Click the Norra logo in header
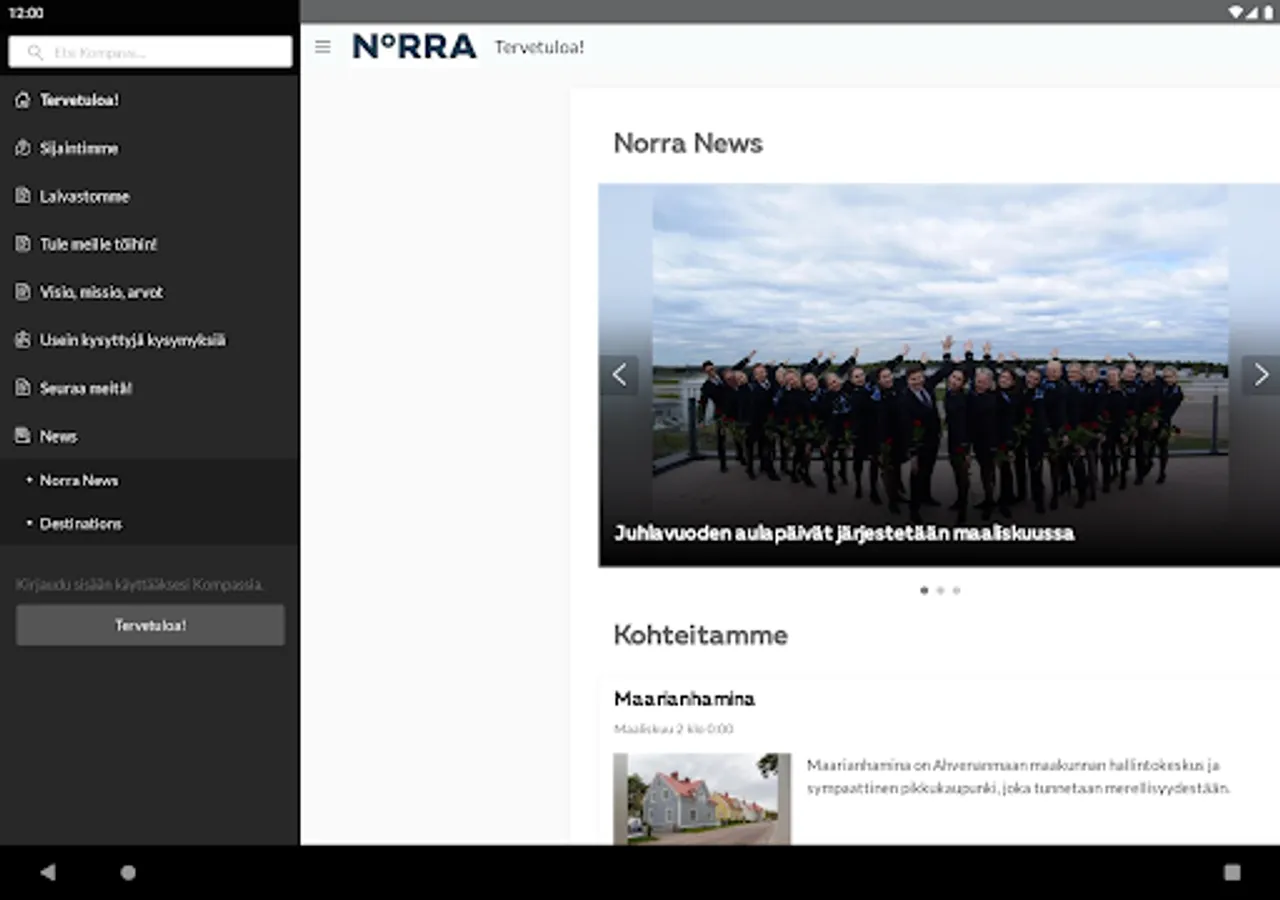 (x=414, y=47)
